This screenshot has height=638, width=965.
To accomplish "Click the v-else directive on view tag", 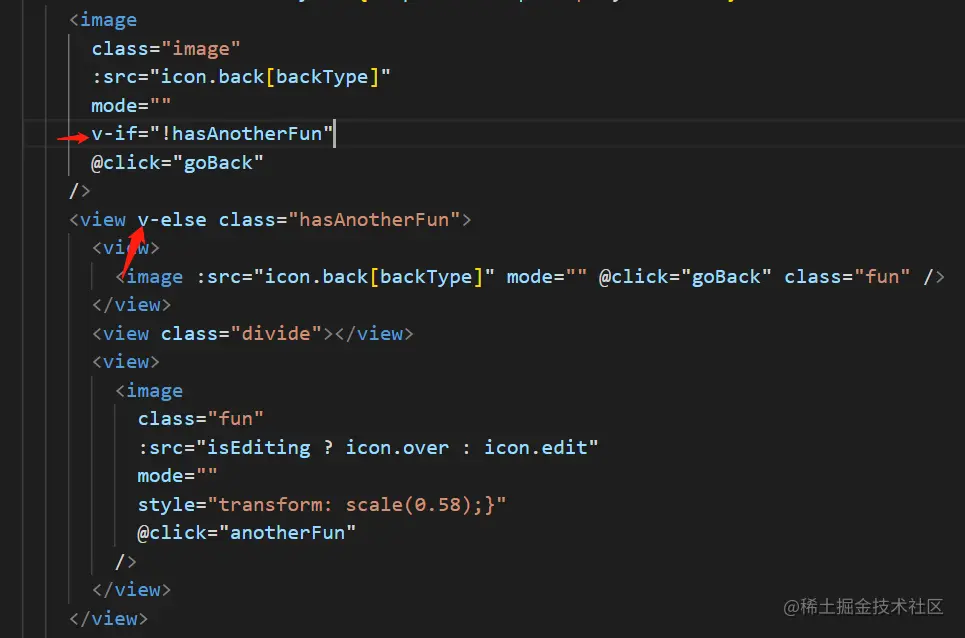I will 172,220.
